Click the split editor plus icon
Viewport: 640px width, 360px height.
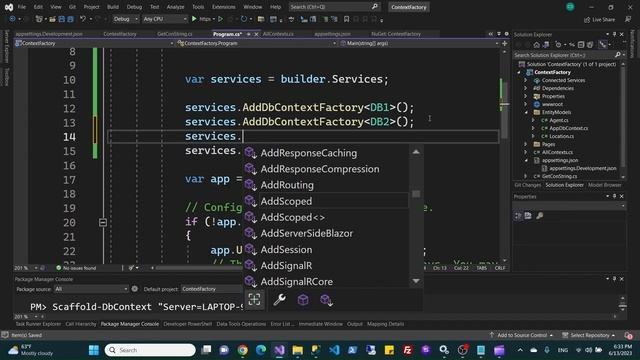click(504, 43)
